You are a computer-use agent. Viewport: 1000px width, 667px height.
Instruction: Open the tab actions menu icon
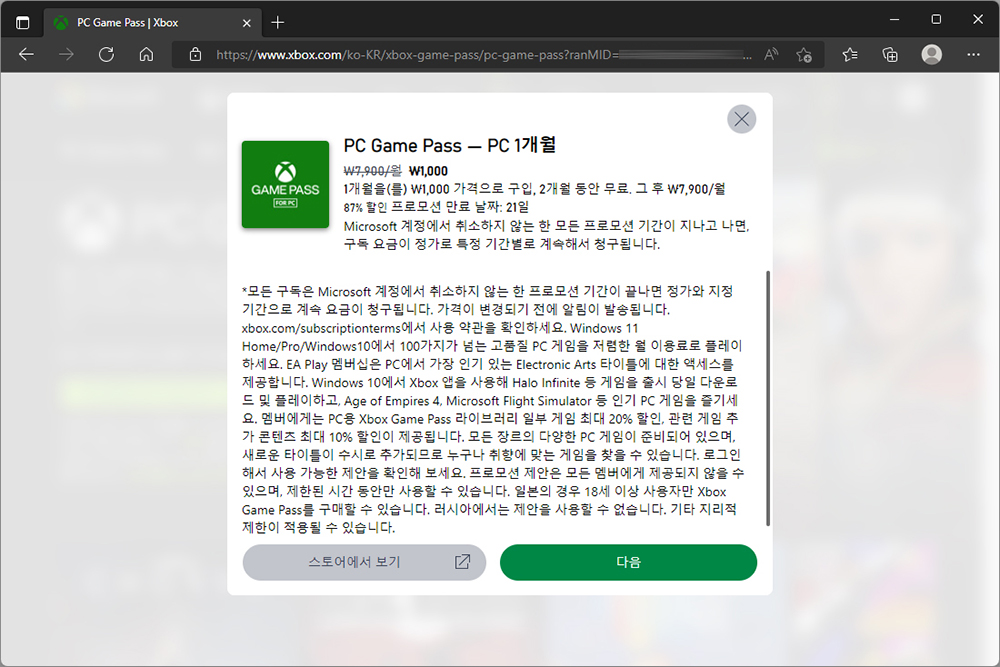[x=22, y=23]
